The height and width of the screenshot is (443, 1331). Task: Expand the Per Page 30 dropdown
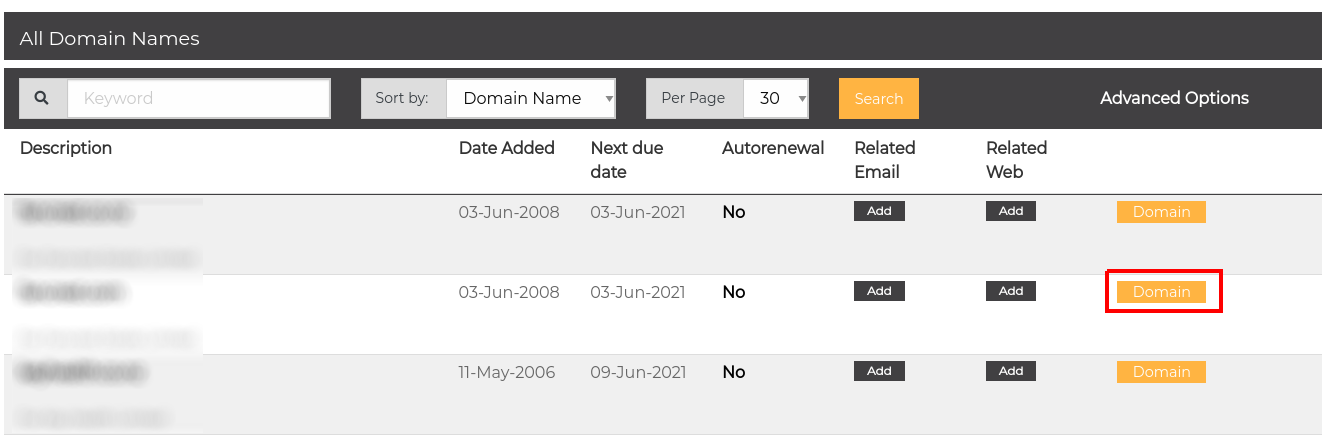[x=775, y=98]
